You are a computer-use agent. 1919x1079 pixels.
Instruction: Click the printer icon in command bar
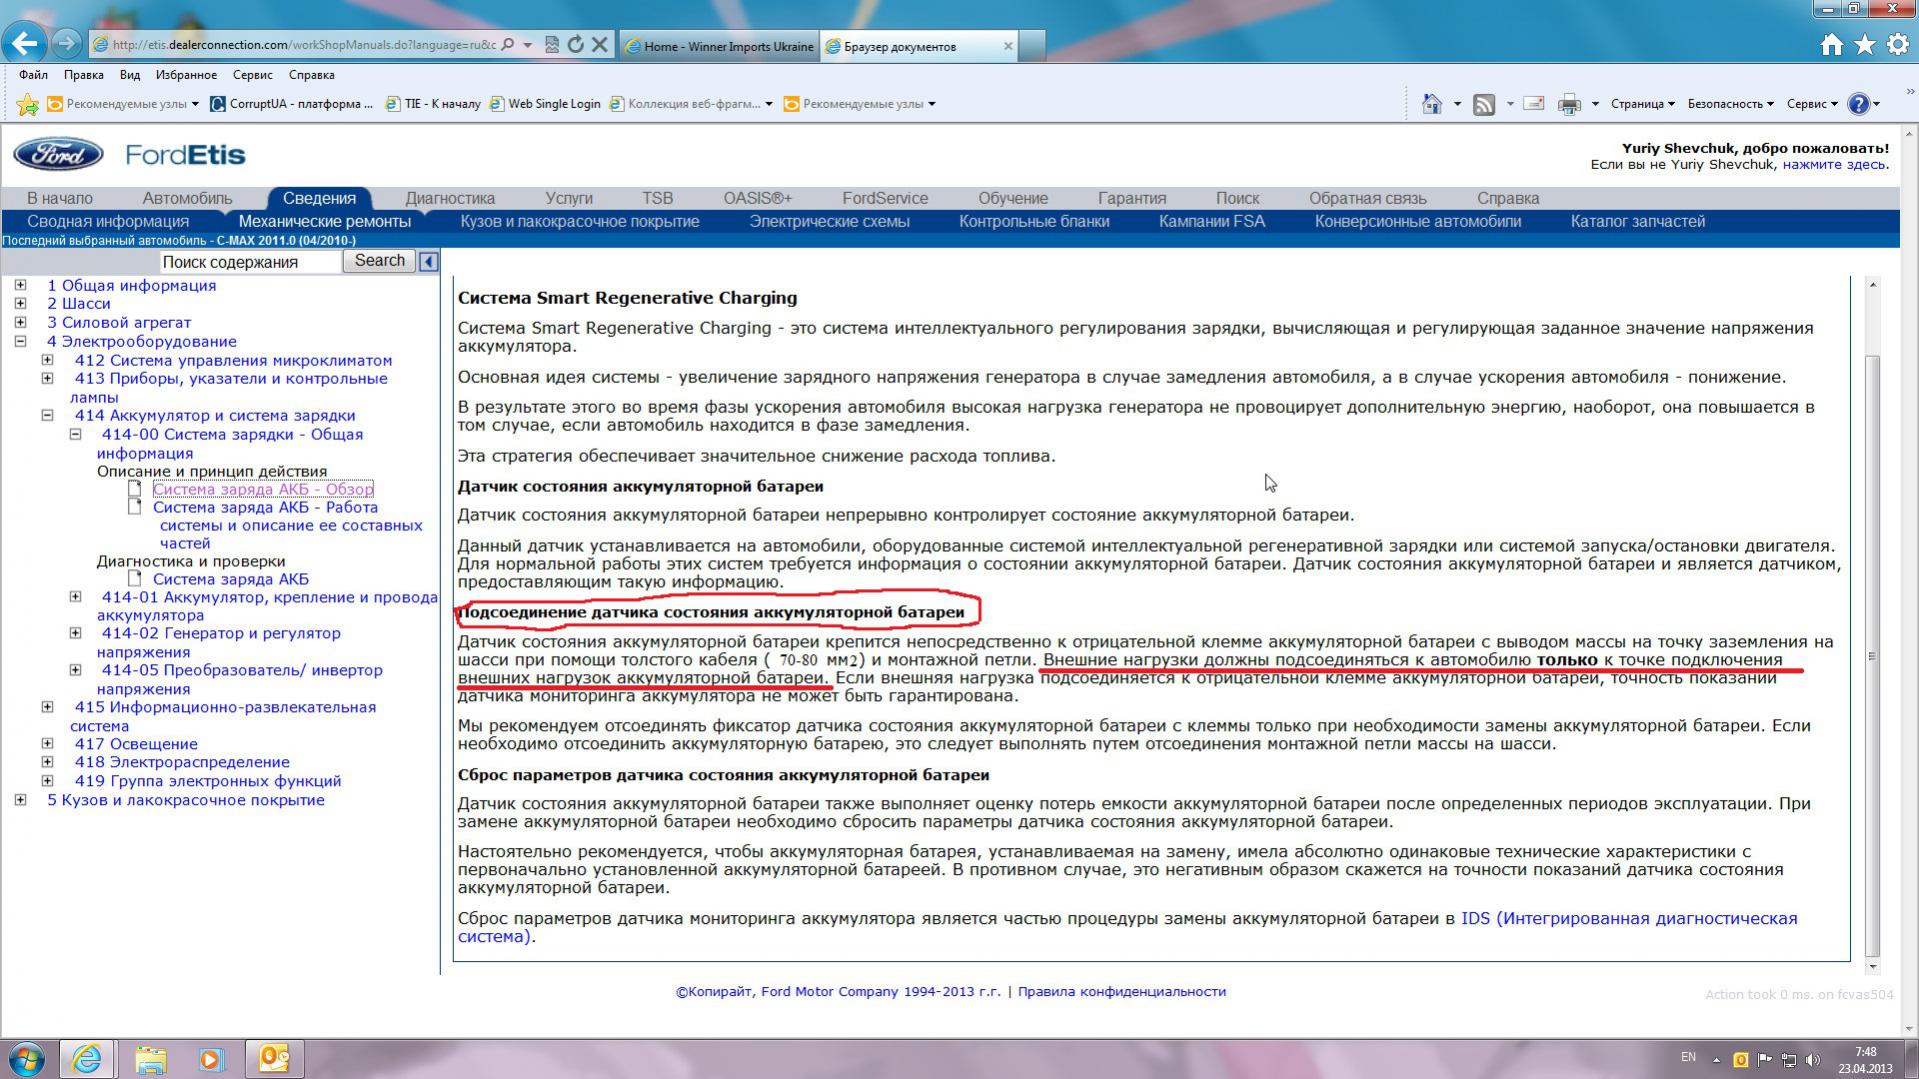click(x=1569, y=104)
